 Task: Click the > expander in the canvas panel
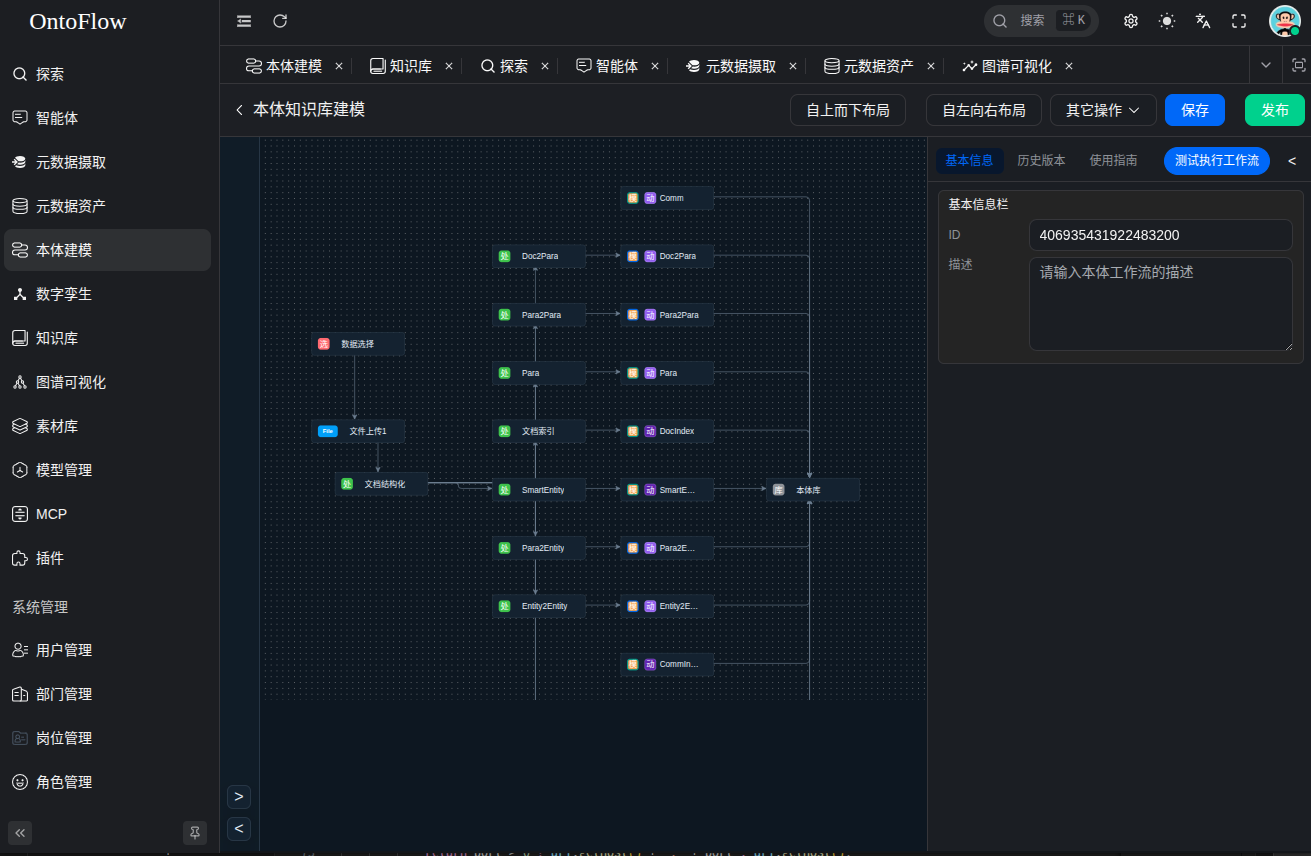point(239,797)
